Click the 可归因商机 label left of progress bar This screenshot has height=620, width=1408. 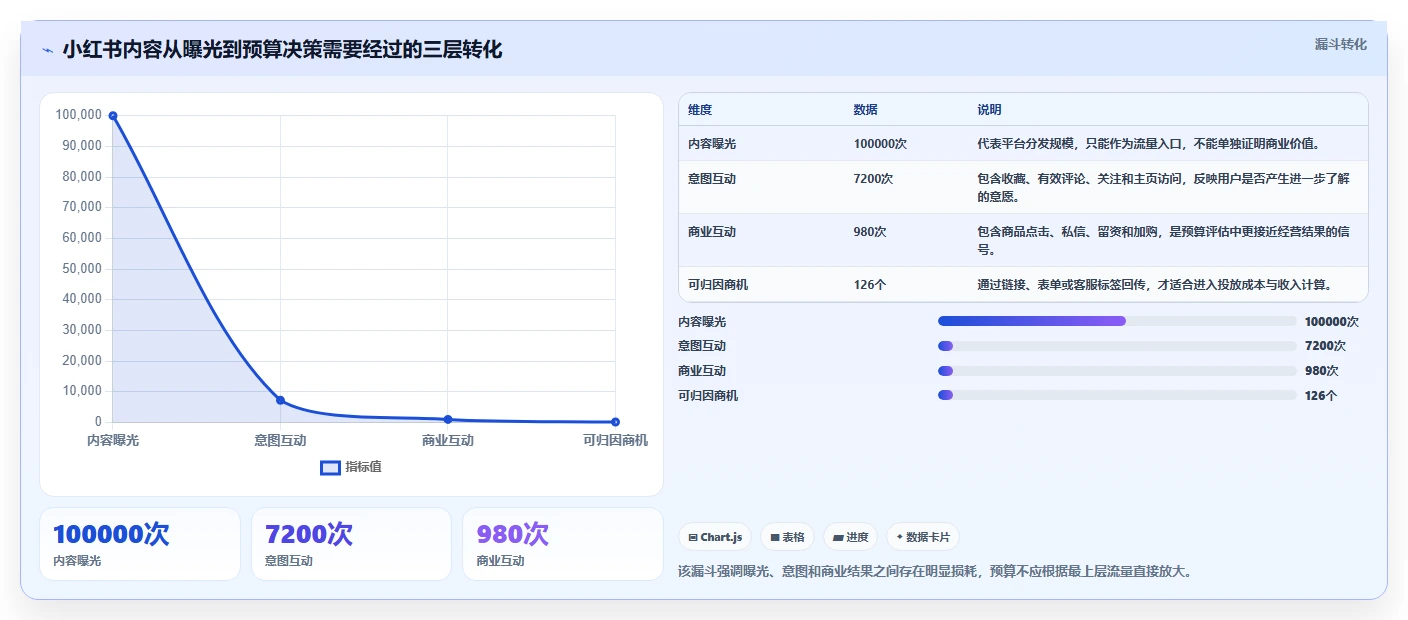coord(708,396)
